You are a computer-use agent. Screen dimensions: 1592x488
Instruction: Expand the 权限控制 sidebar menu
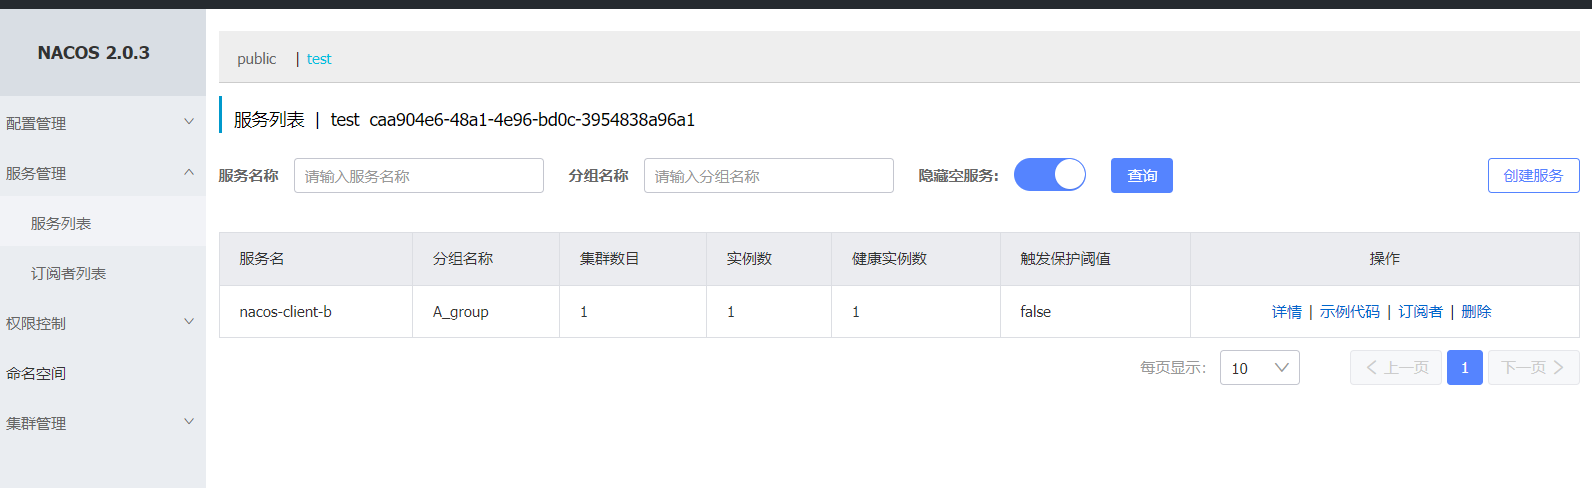[100, 323]
